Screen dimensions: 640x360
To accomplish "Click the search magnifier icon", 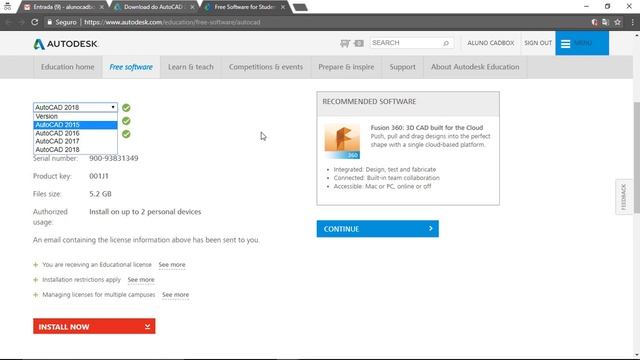I will click(x=446, y=43).
